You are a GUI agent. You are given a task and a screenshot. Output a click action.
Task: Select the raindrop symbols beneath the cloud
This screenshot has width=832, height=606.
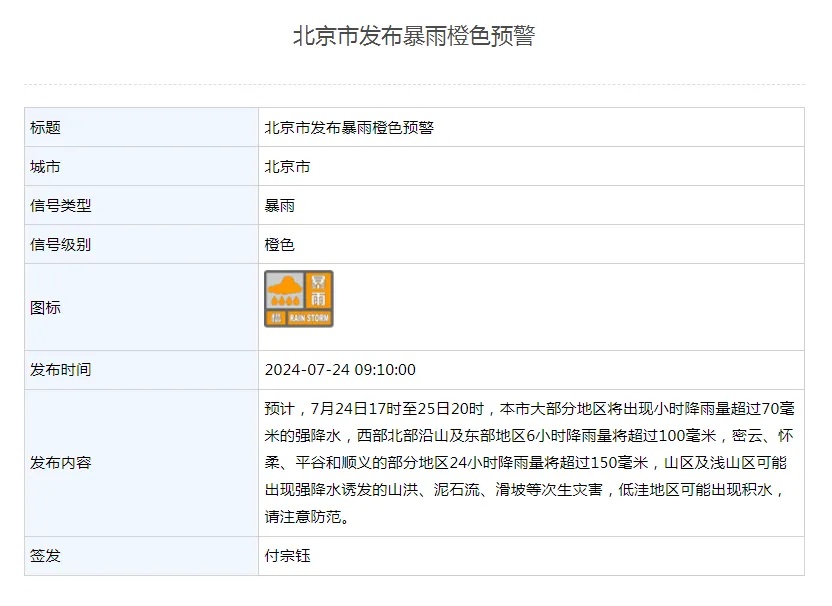(x=285, y=300)
